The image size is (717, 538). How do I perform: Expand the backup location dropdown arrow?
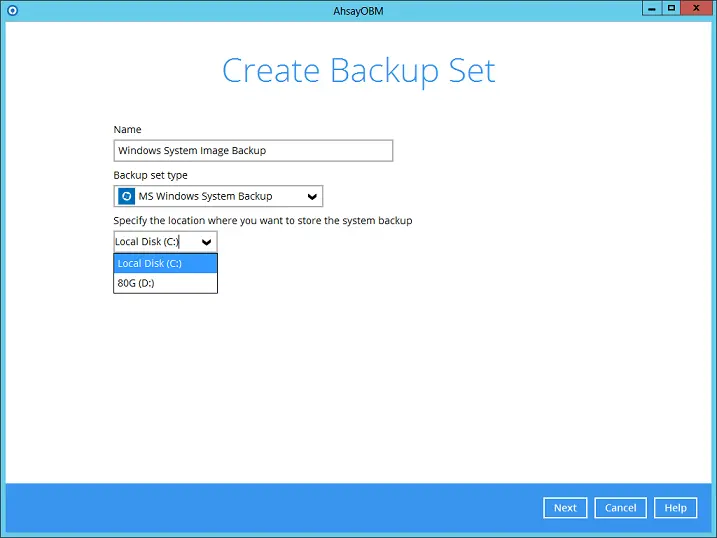point(206,242)
